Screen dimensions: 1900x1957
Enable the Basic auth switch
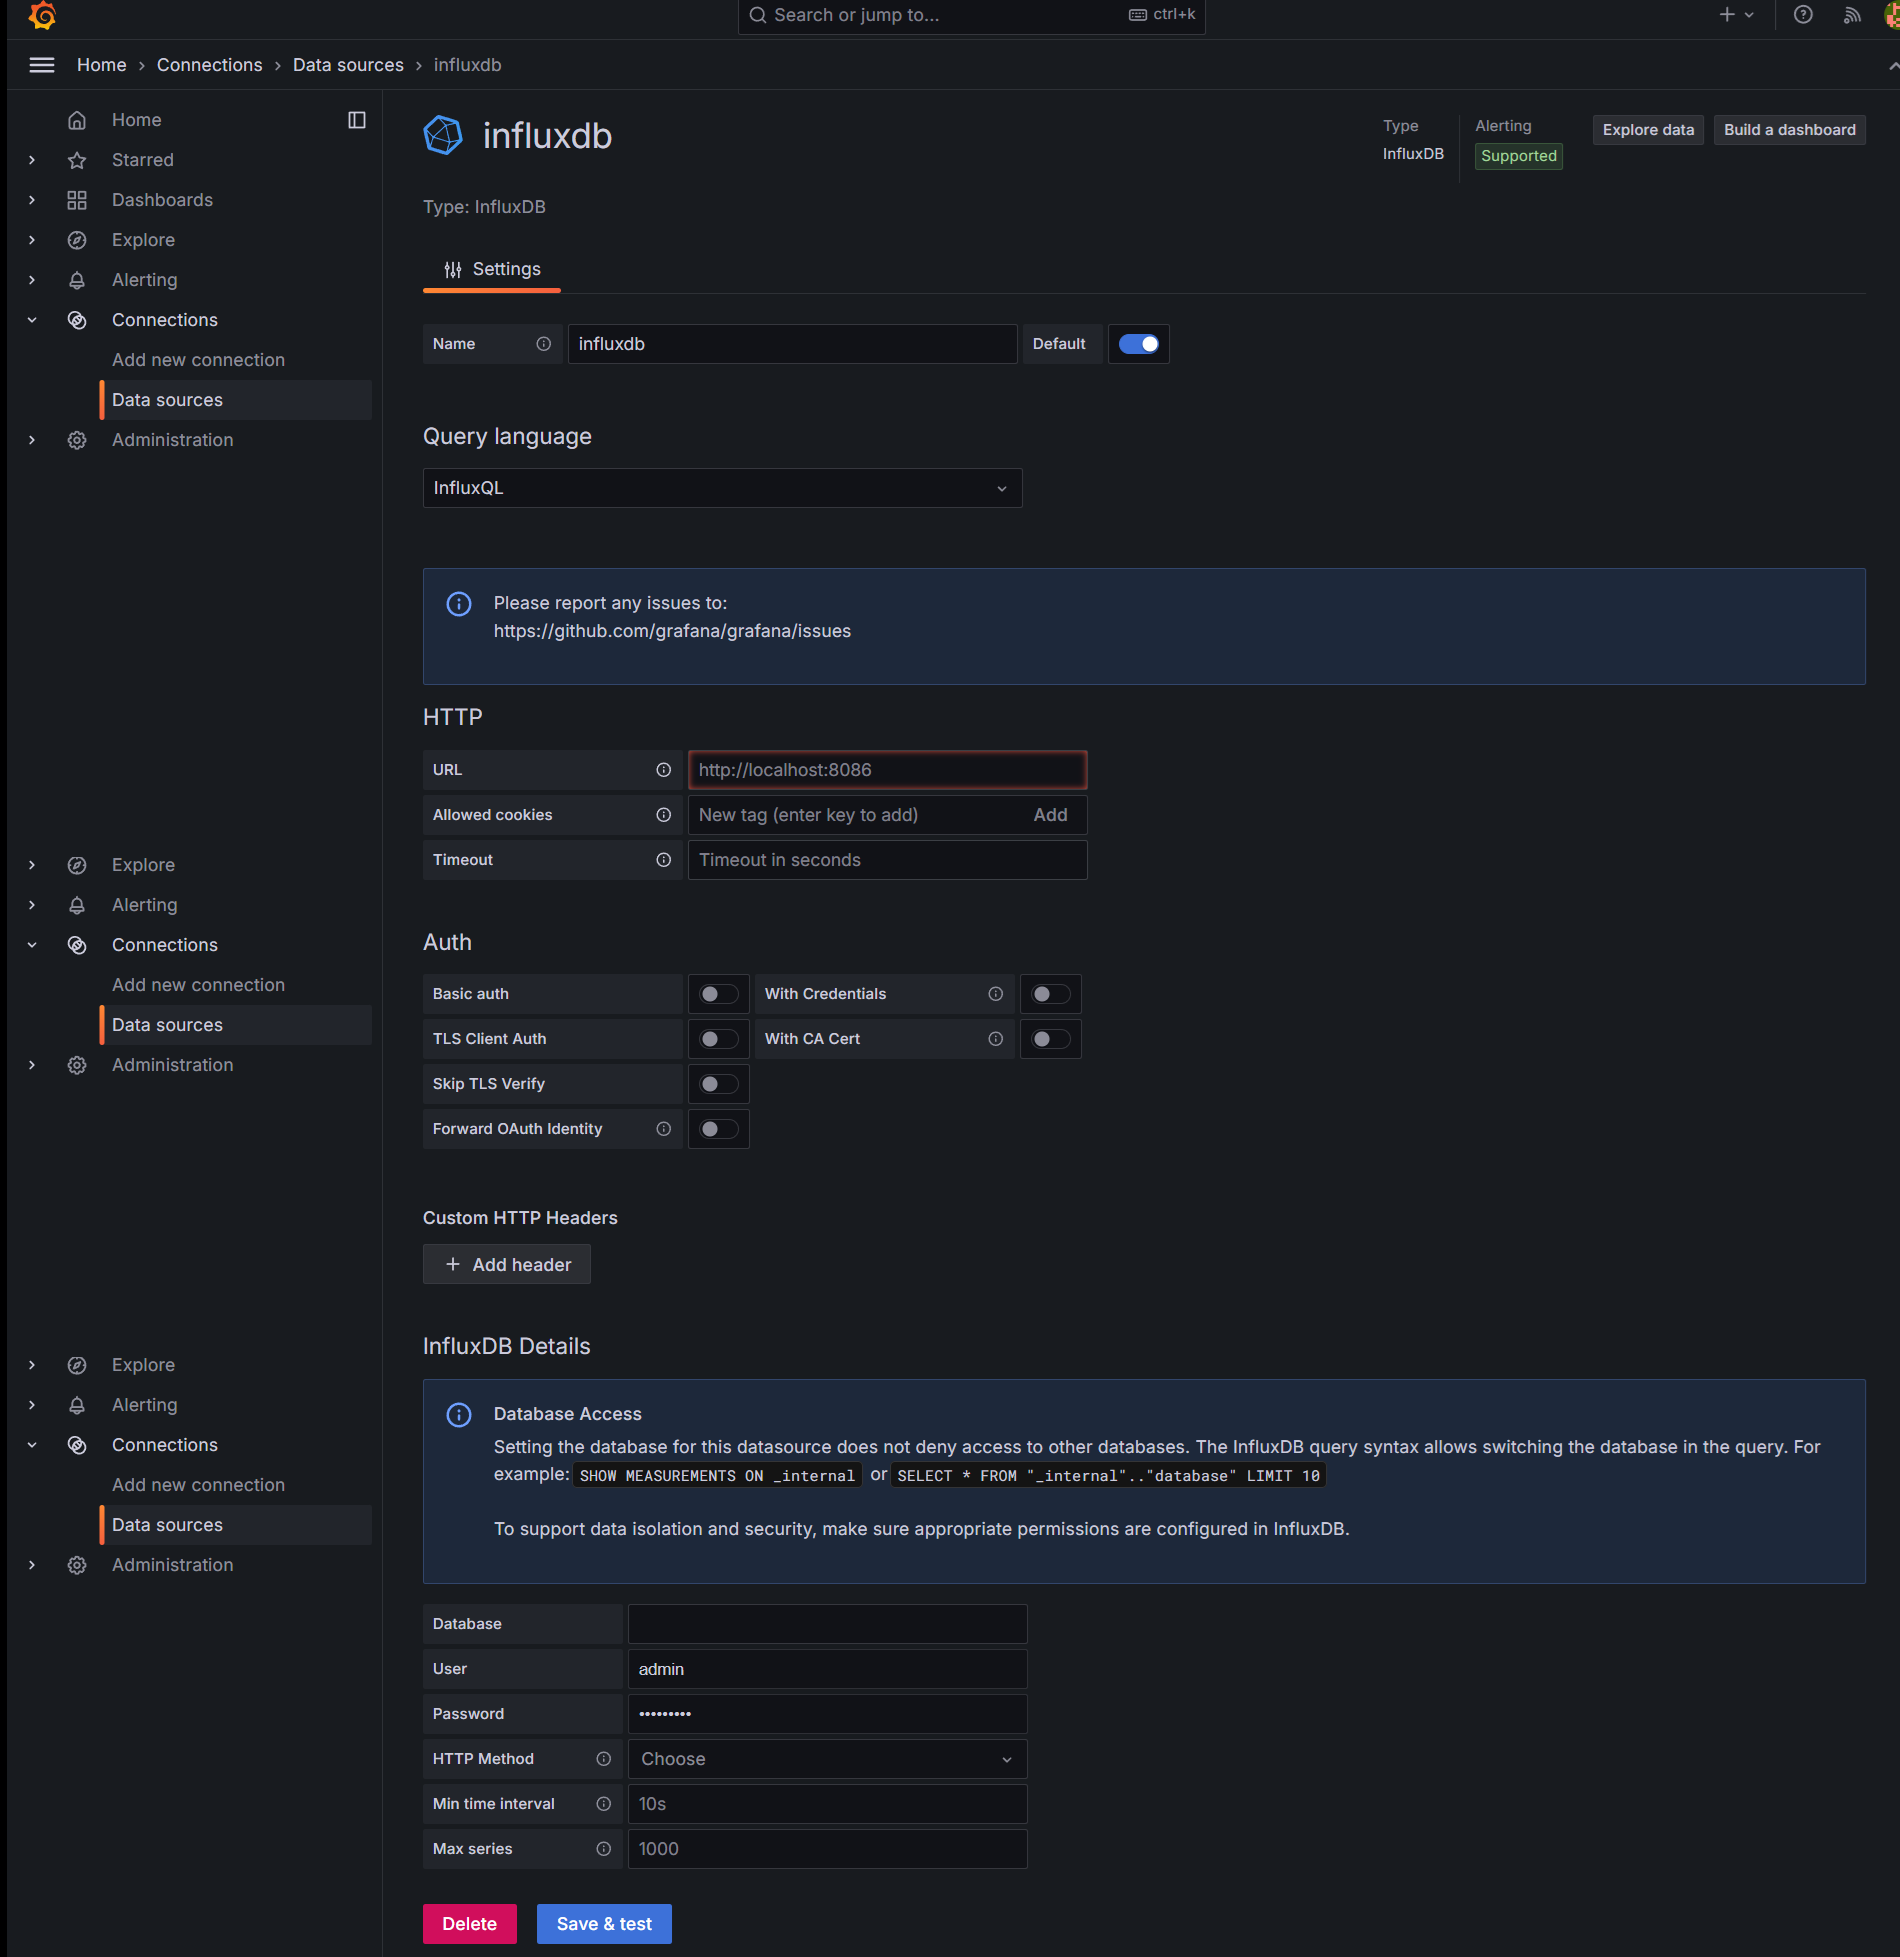click(719, 994)
